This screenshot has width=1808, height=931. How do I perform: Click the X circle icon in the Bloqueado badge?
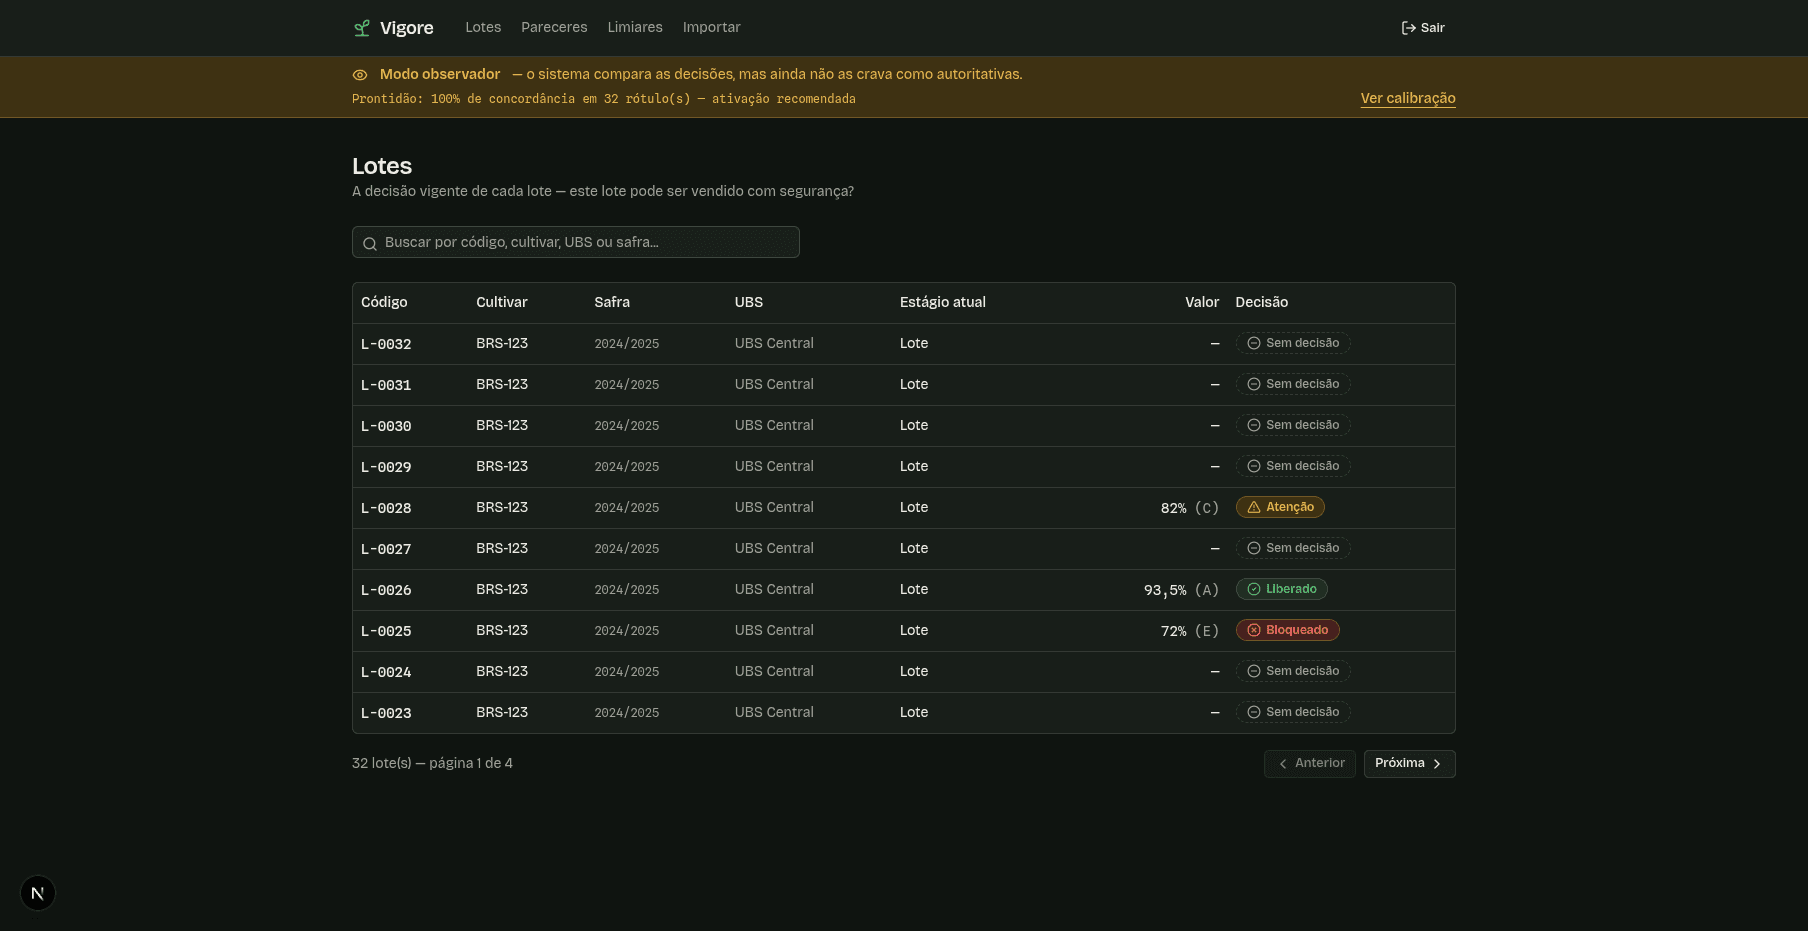pos(1254,630)
